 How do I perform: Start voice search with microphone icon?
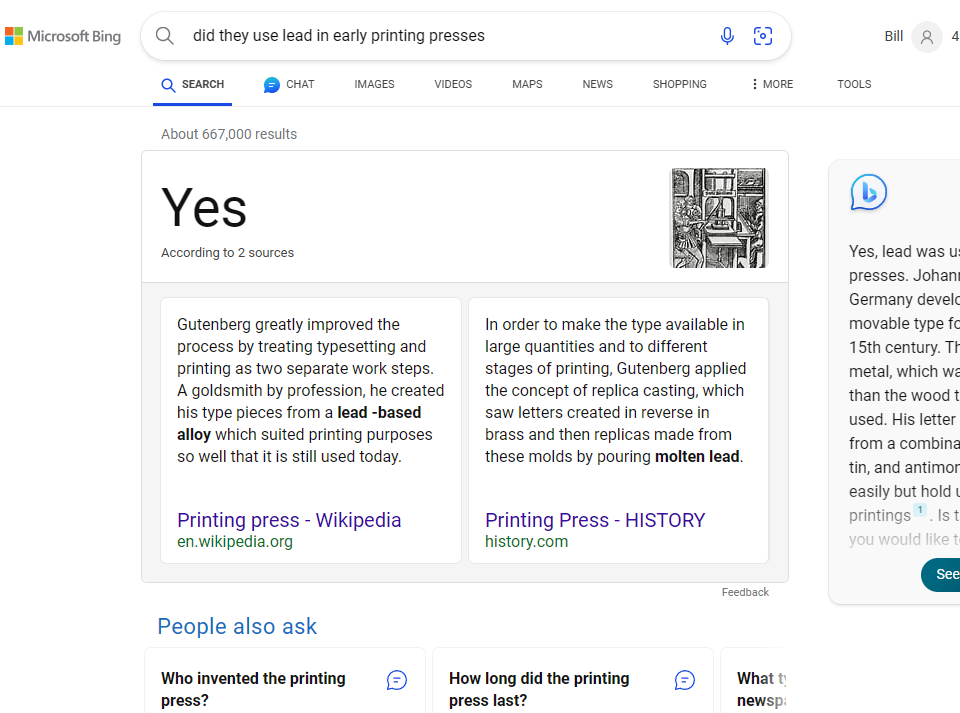727,36
